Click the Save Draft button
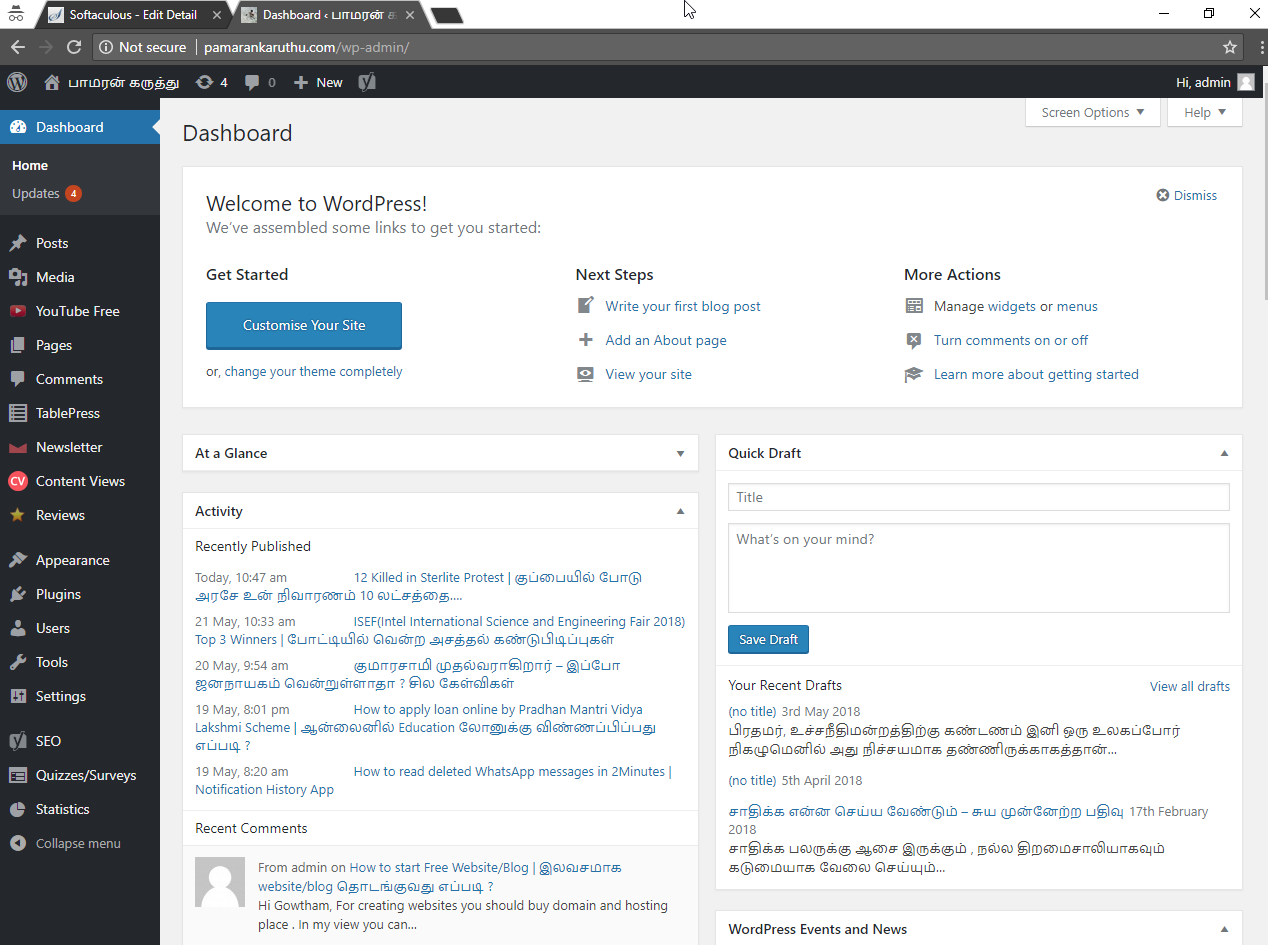 tap(768, 639)
